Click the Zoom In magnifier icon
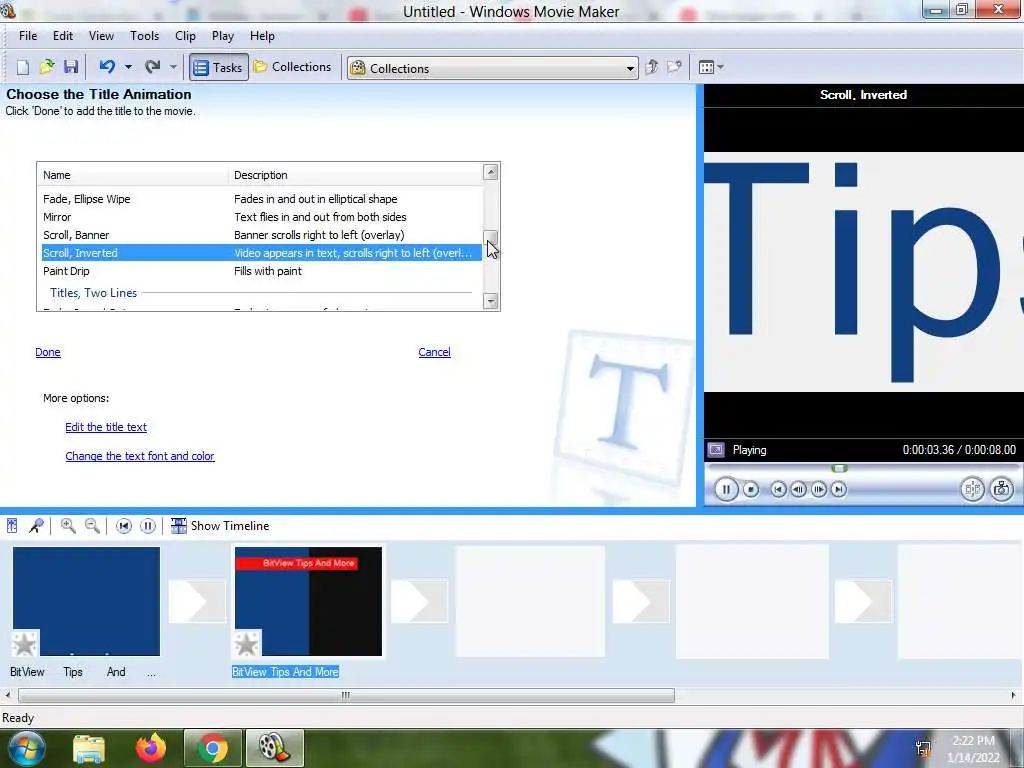This screenshot has height=768, width=1024. pyautogui.click(x=68, y=526)
